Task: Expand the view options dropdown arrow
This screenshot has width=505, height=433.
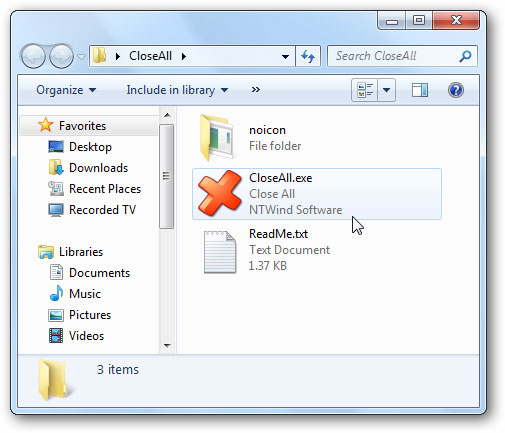Action: [x=386, y=90]
